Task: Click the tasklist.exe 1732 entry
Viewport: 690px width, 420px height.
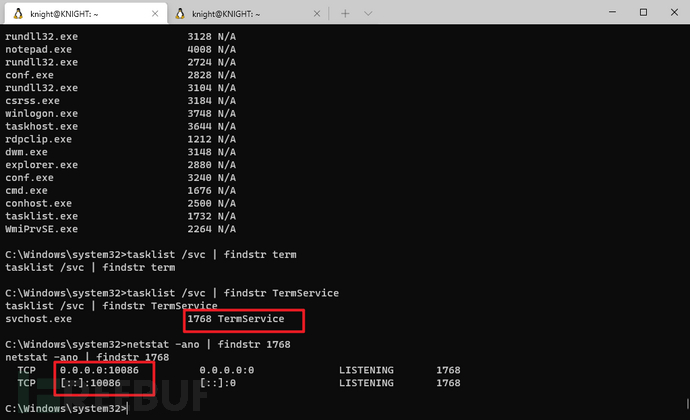Action: pos(121,216)
